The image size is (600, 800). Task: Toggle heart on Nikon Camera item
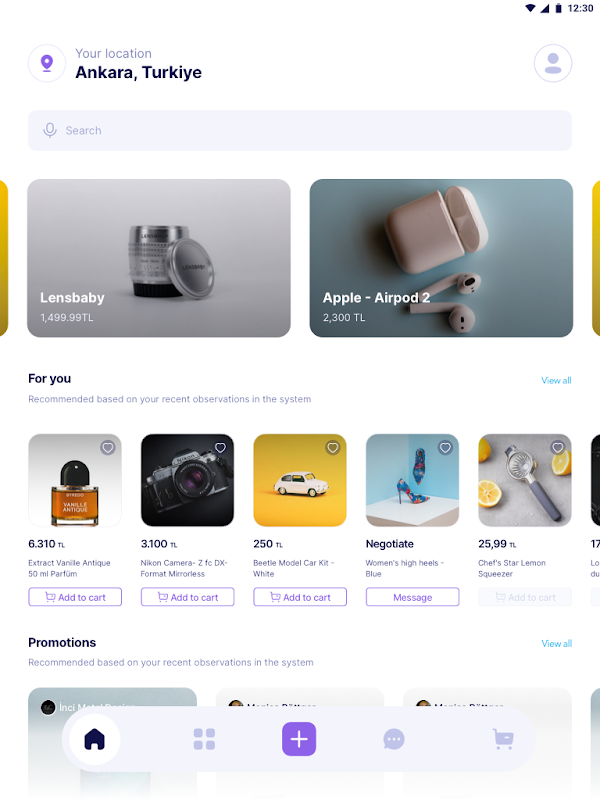(x=220, y=448)
